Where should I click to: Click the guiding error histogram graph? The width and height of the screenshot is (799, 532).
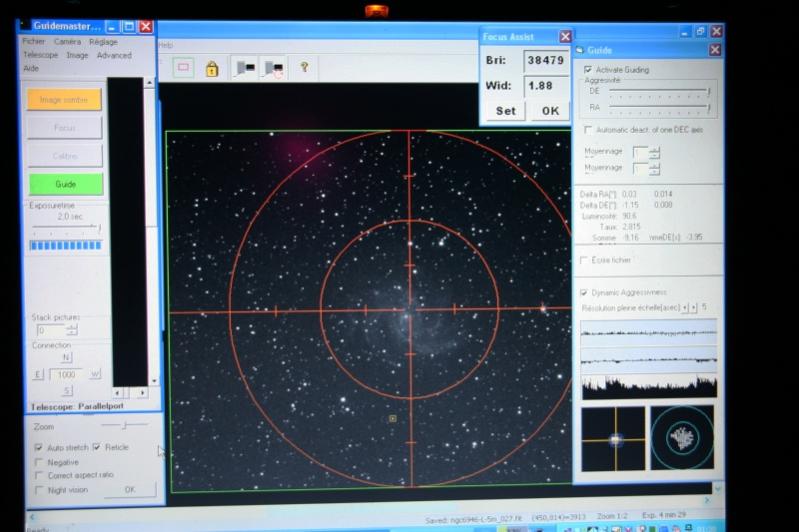point(649,387)
